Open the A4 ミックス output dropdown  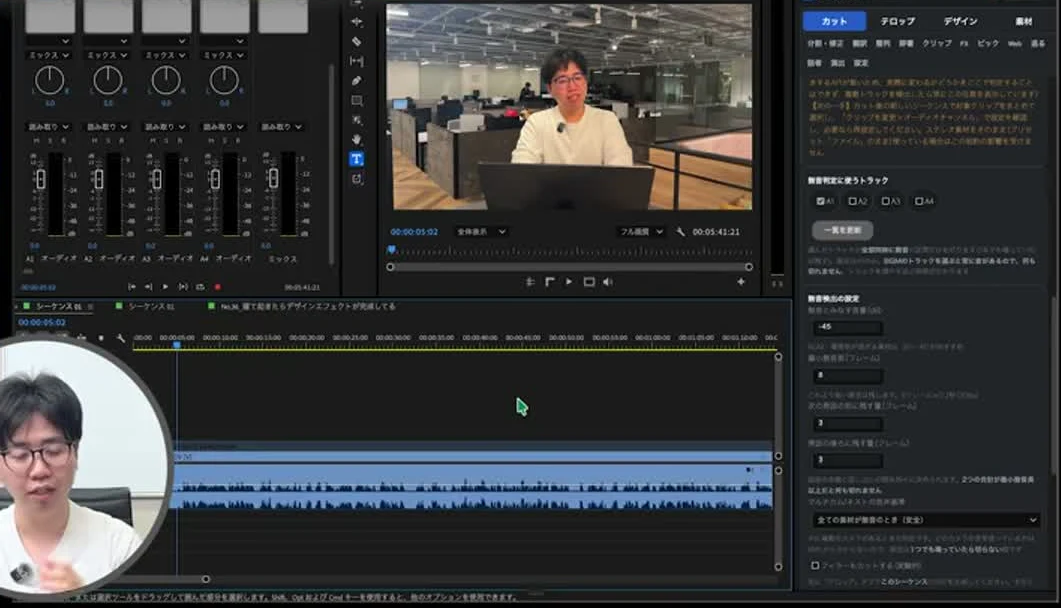coord(224,55)
